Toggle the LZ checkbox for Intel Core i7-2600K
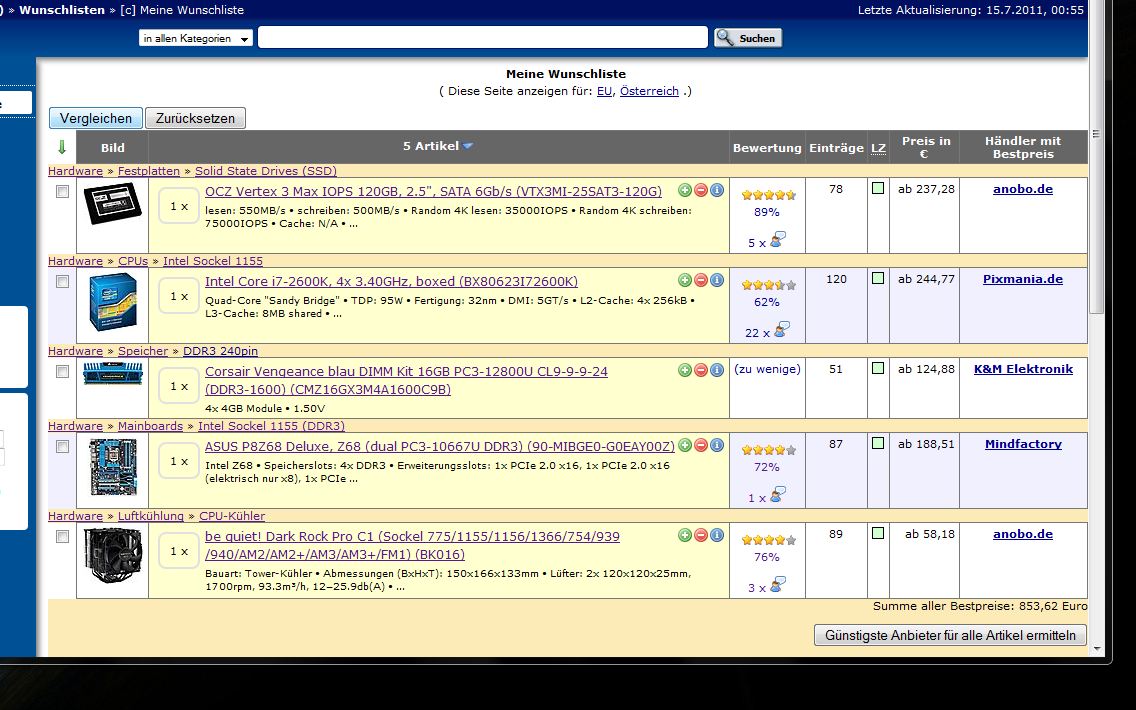 coord(878,278)
